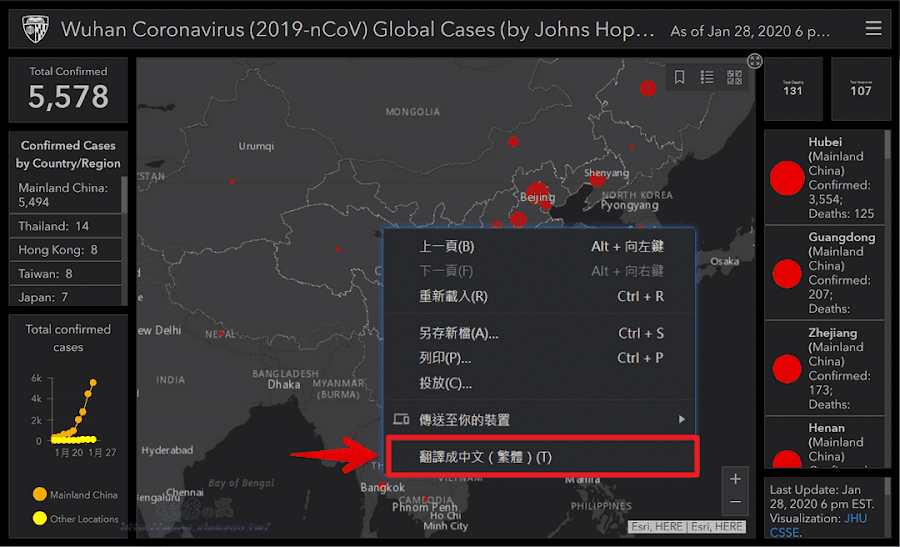Click the northeastern China large case marker
The height and width of the screenshot is (547, 900).
pyautogui.click(x=648, y=88)
